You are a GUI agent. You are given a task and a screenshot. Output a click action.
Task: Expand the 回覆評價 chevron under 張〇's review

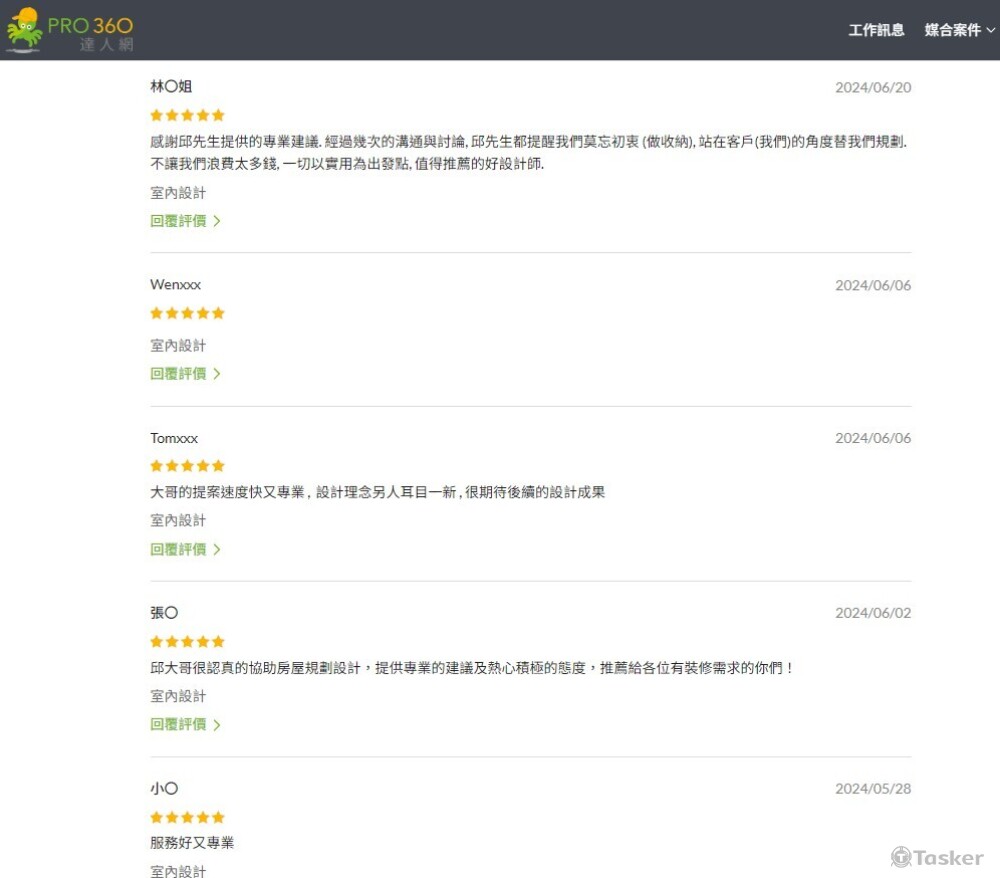point(217,724)
